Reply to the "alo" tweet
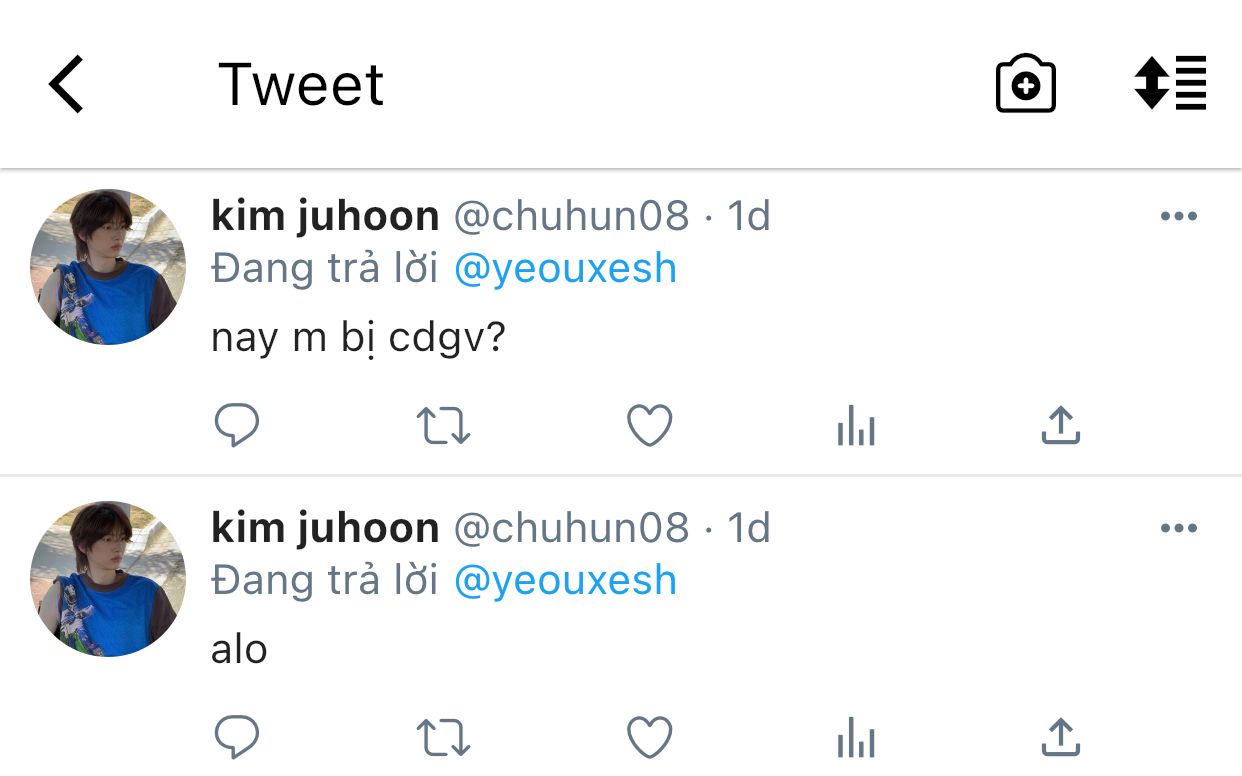The width and height of the screenshot is (1242, 776). click(x=237, y=739)
